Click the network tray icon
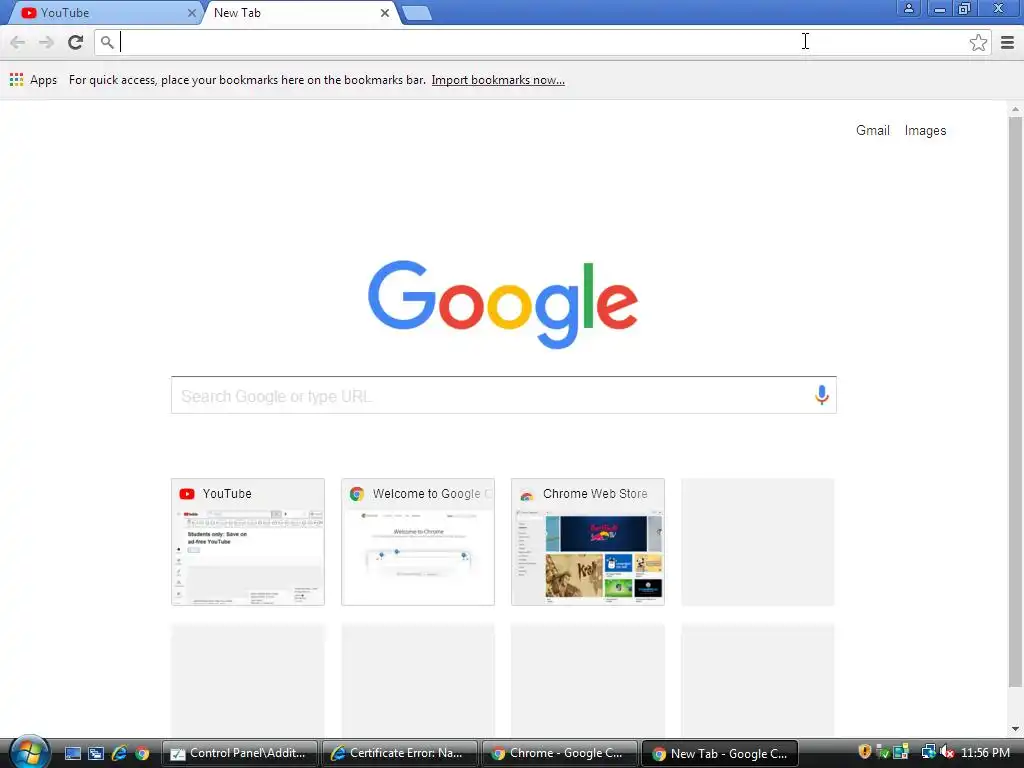 tap(928, 752)
